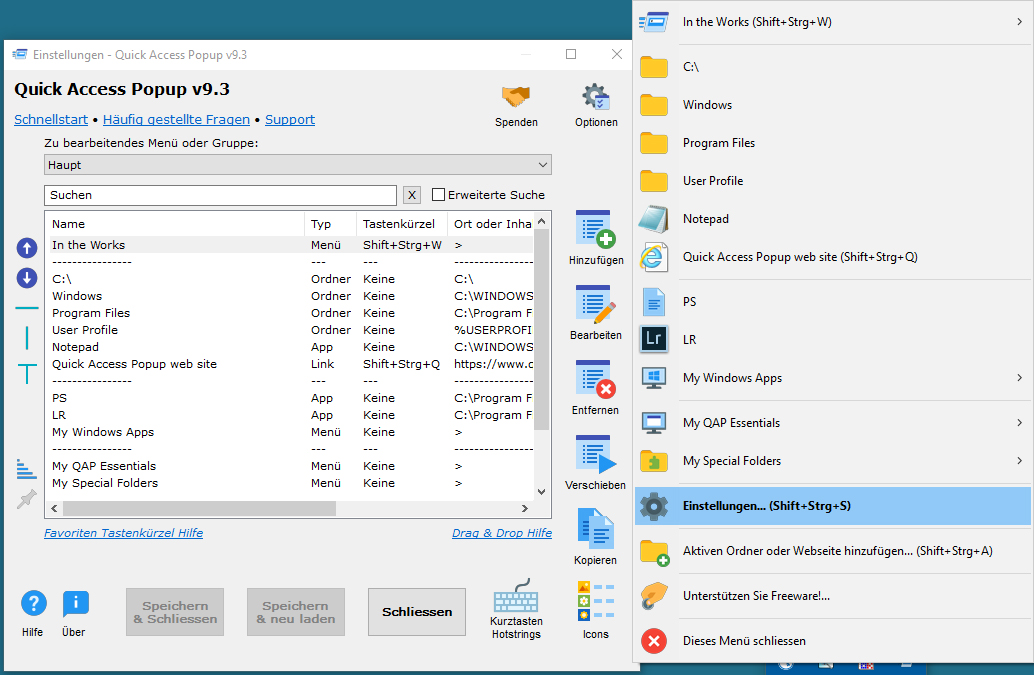The image size is (1034, 675).
Task: Click the Über info icon
Action: coord(75,603)
